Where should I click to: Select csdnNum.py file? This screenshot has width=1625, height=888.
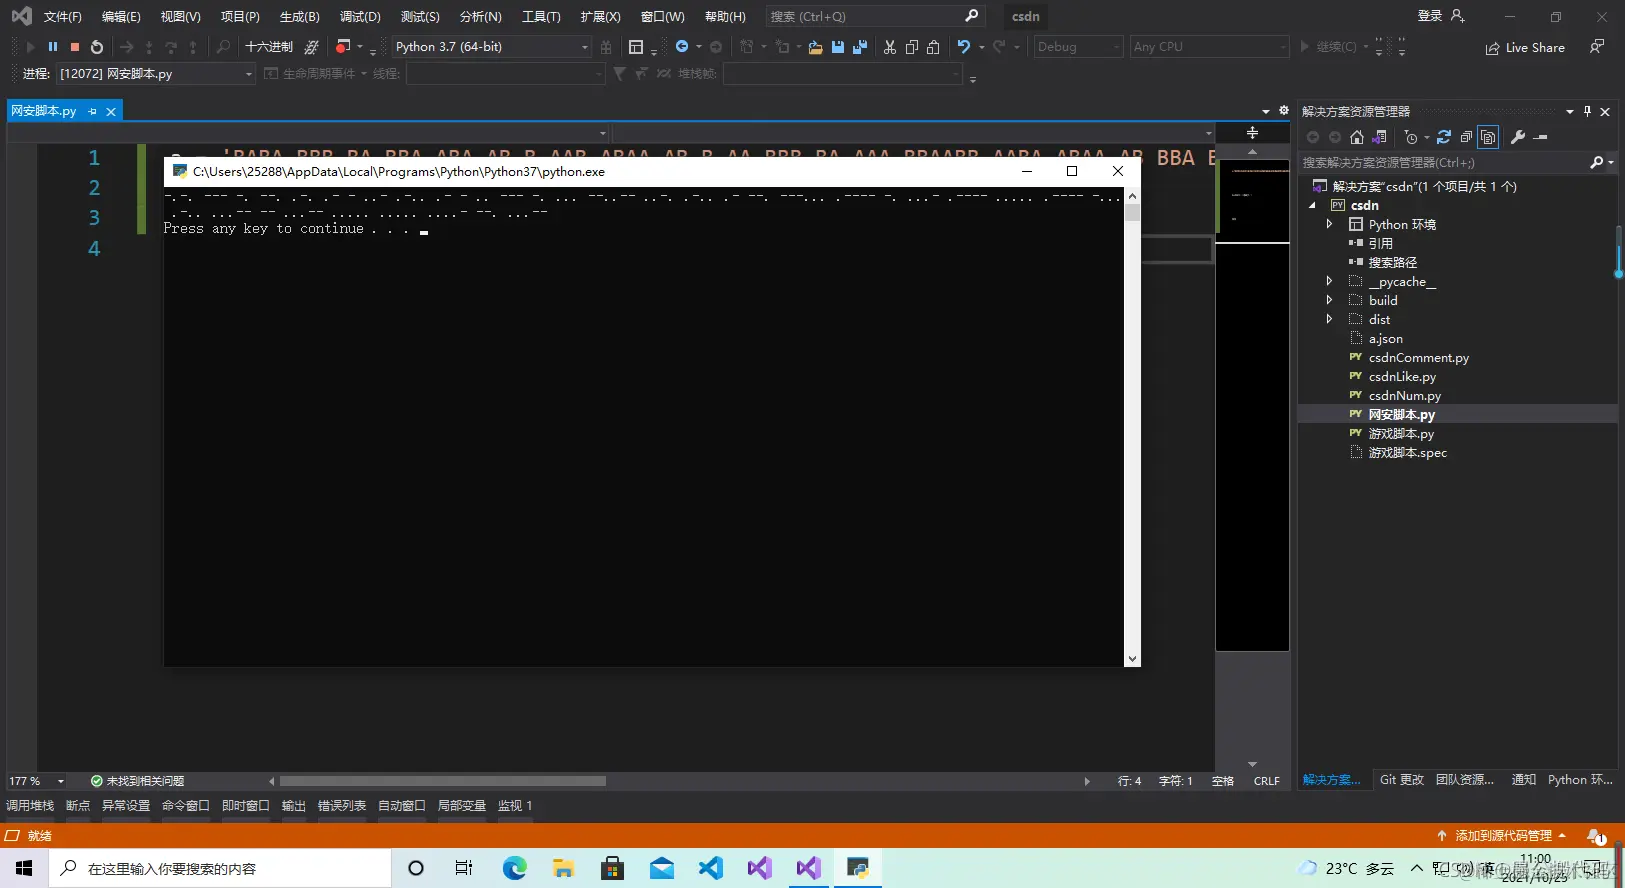click(x=1405, y=396)
